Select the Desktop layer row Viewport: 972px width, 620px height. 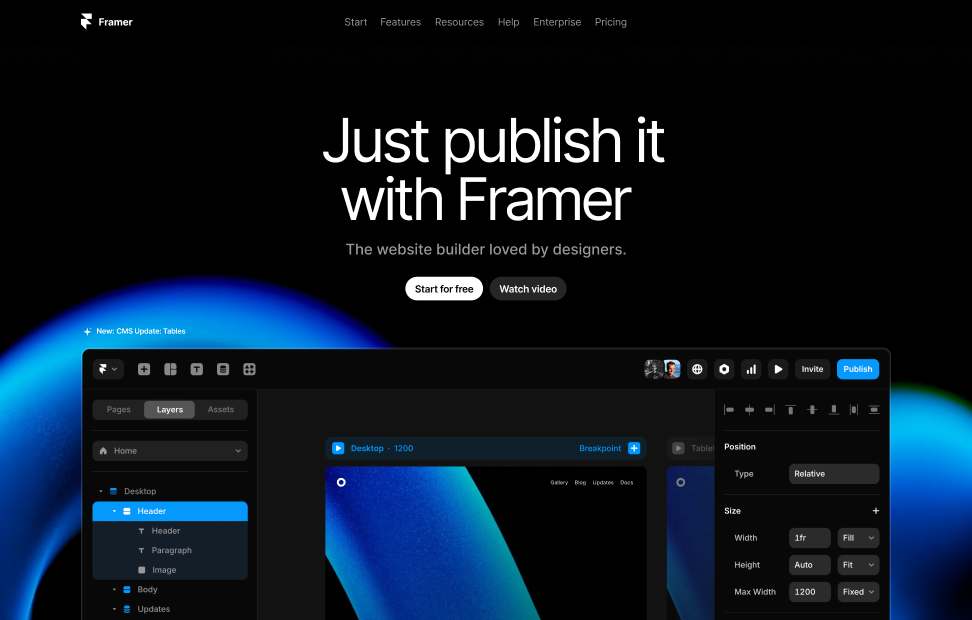point(170,491)
